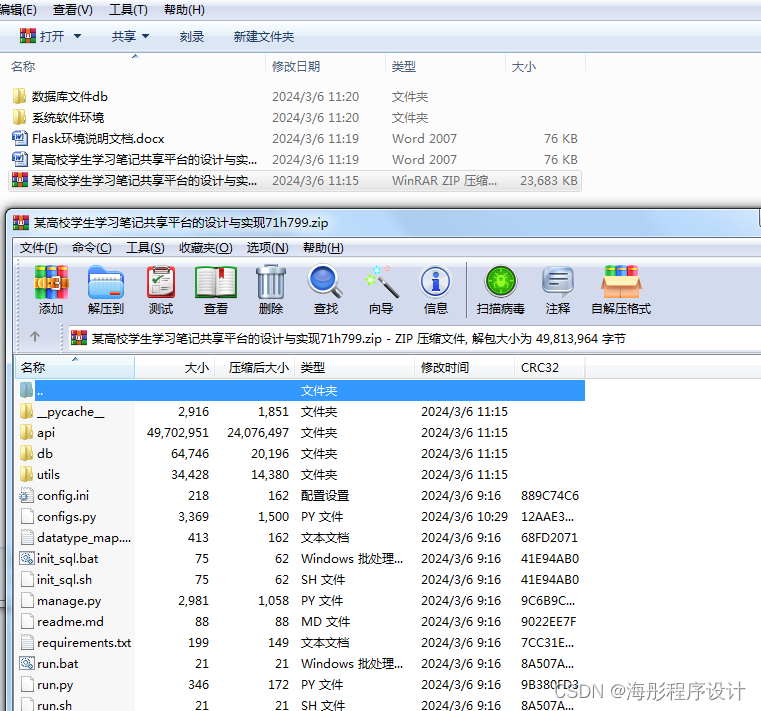The width and height of the screenshot is (761, 711).
Task: Select run.py in the archive list
Action: [300, 685]
